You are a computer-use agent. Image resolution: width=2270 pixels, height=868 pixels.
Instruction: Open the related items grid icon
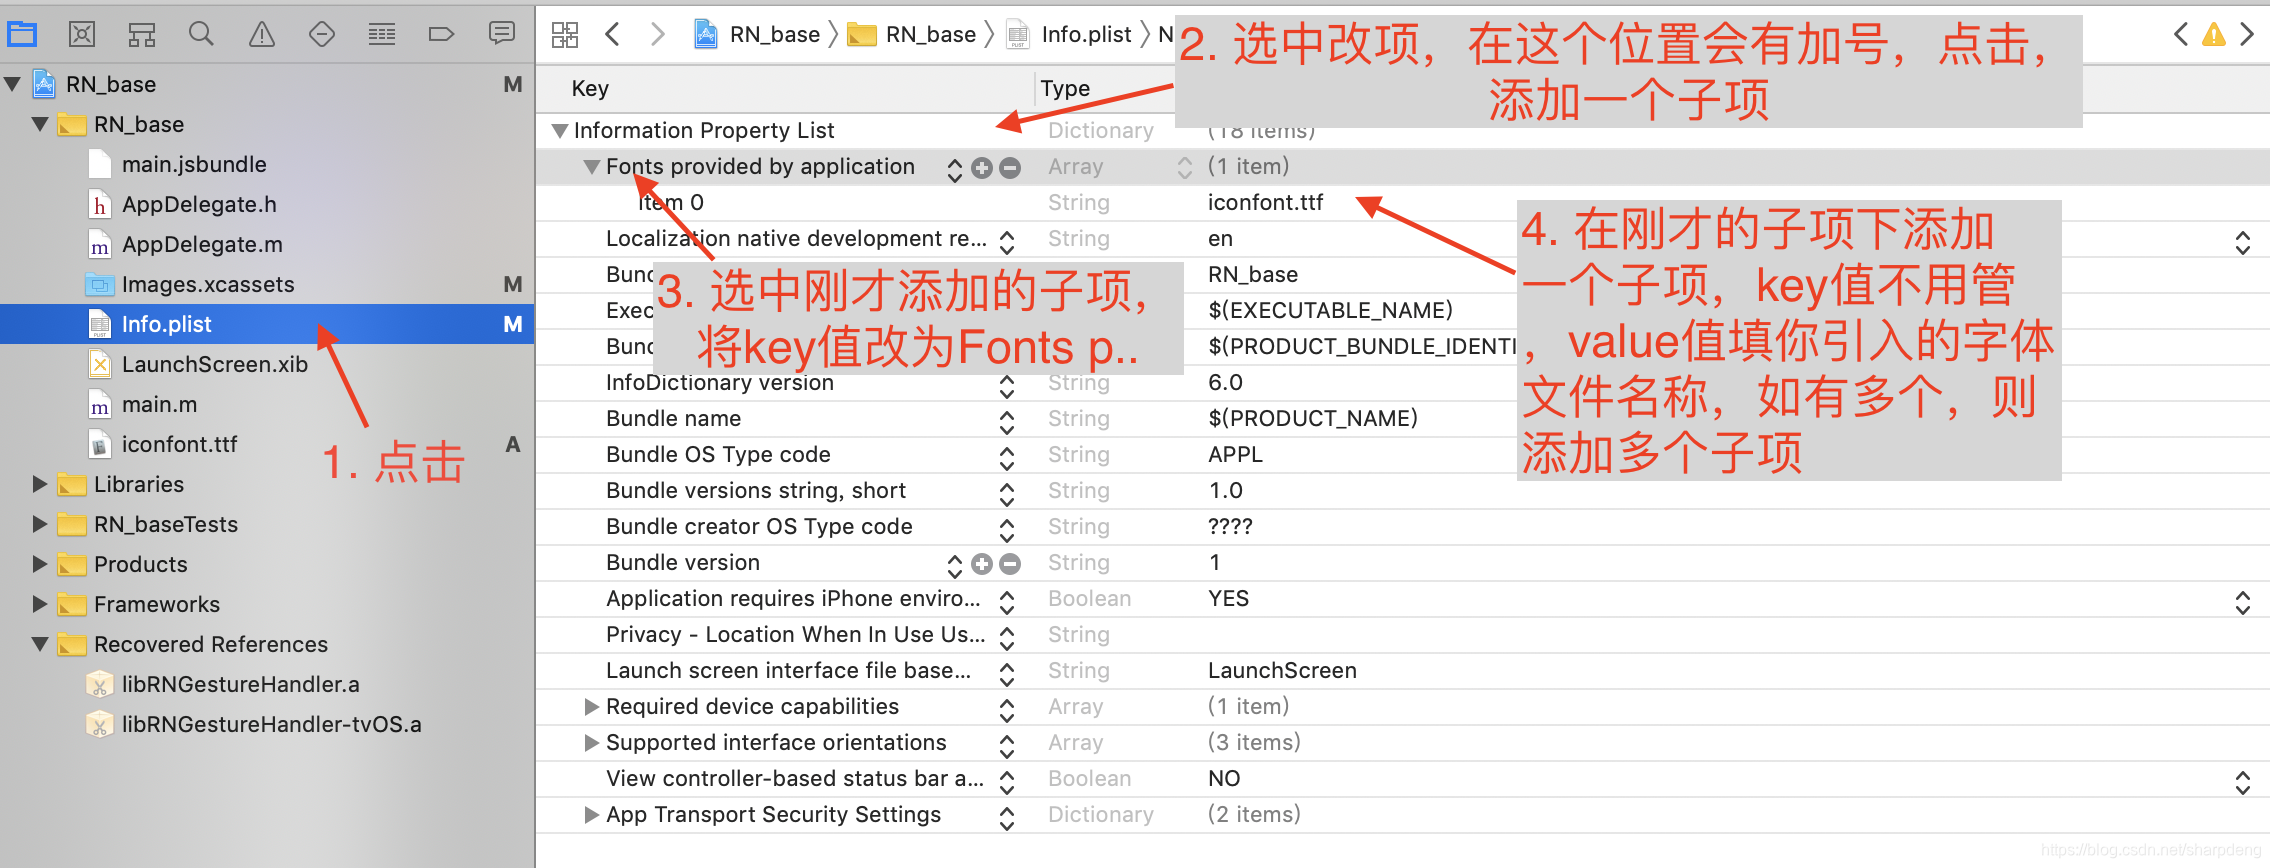coord(565,35)
